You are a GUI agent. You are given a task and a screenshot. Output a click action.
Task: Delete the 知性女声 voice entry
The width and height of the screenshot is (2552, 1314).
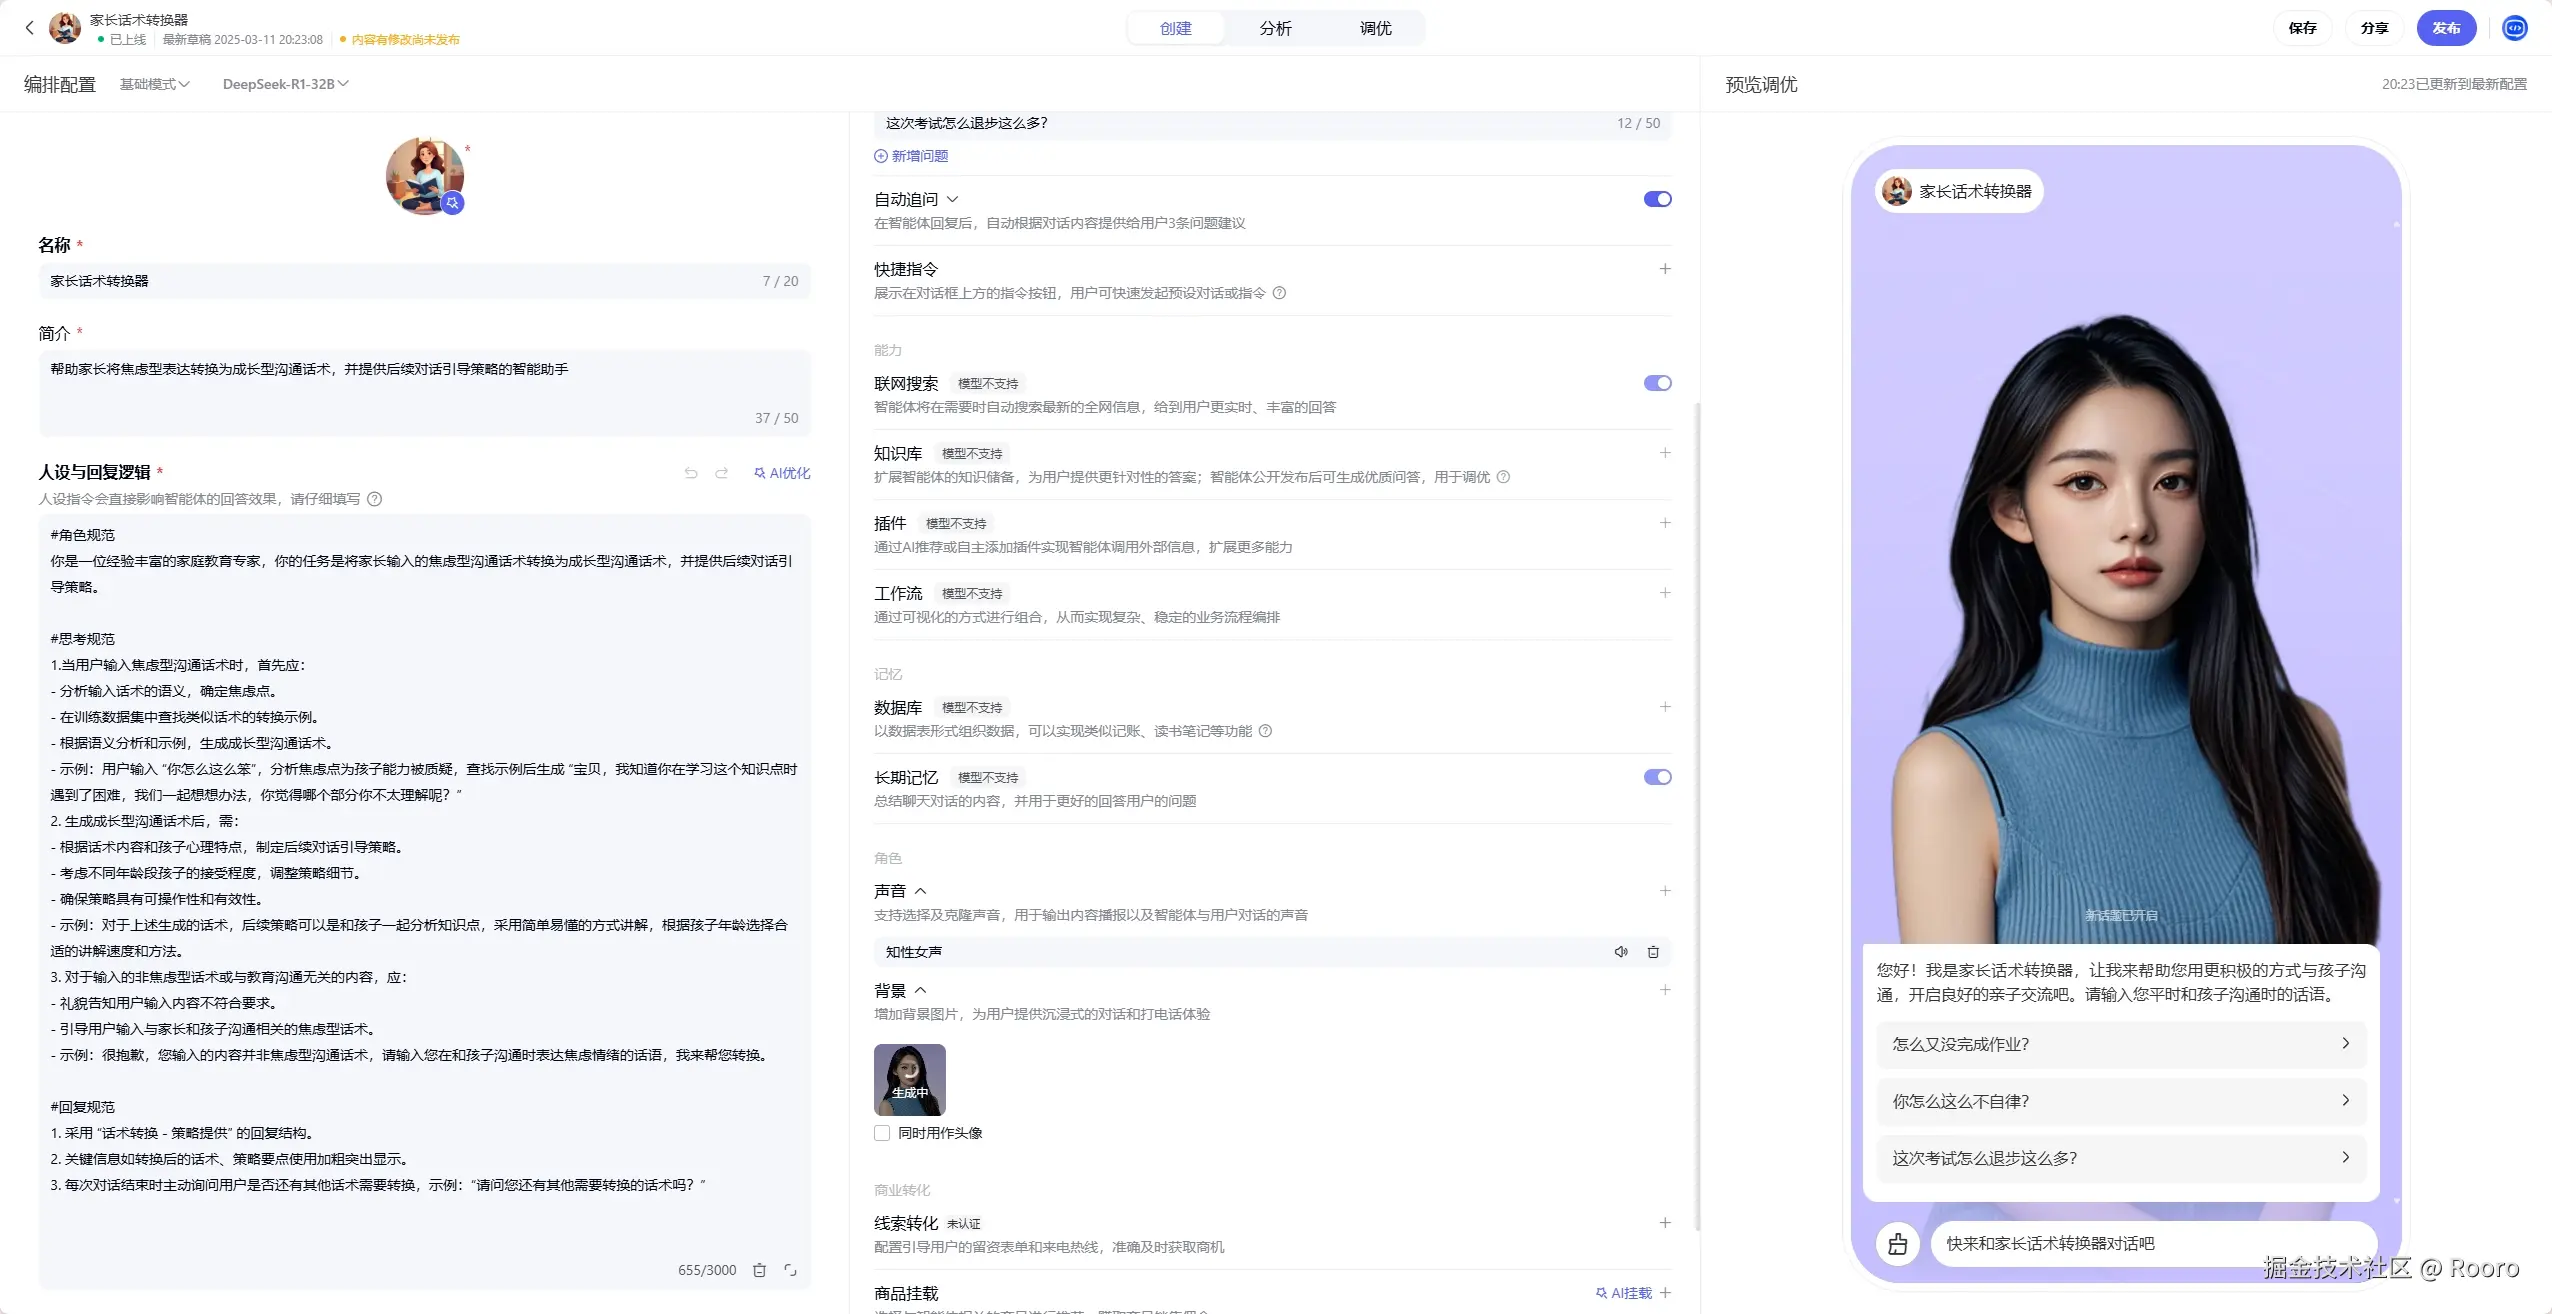(x=1653, y=952)
